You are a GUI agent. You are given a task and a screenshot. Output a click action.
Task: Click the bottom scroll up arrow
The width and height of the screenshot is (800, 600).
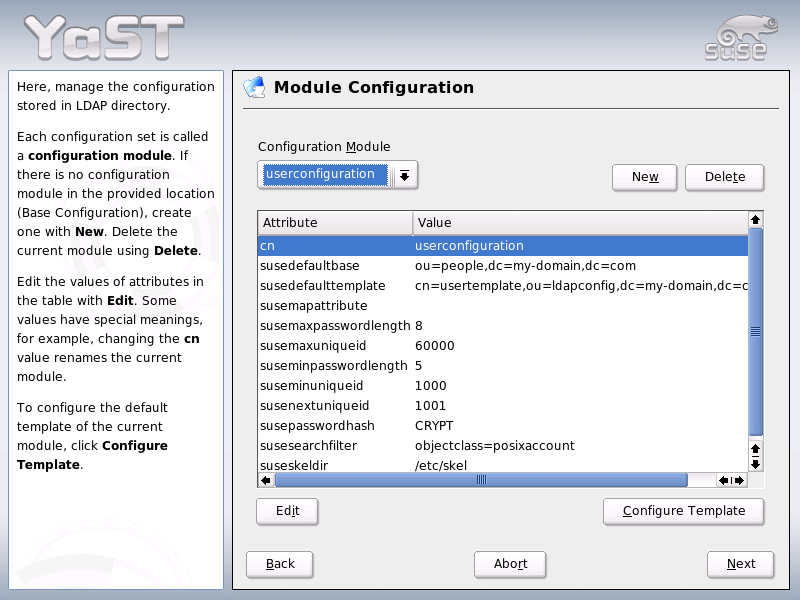[756, 449]
